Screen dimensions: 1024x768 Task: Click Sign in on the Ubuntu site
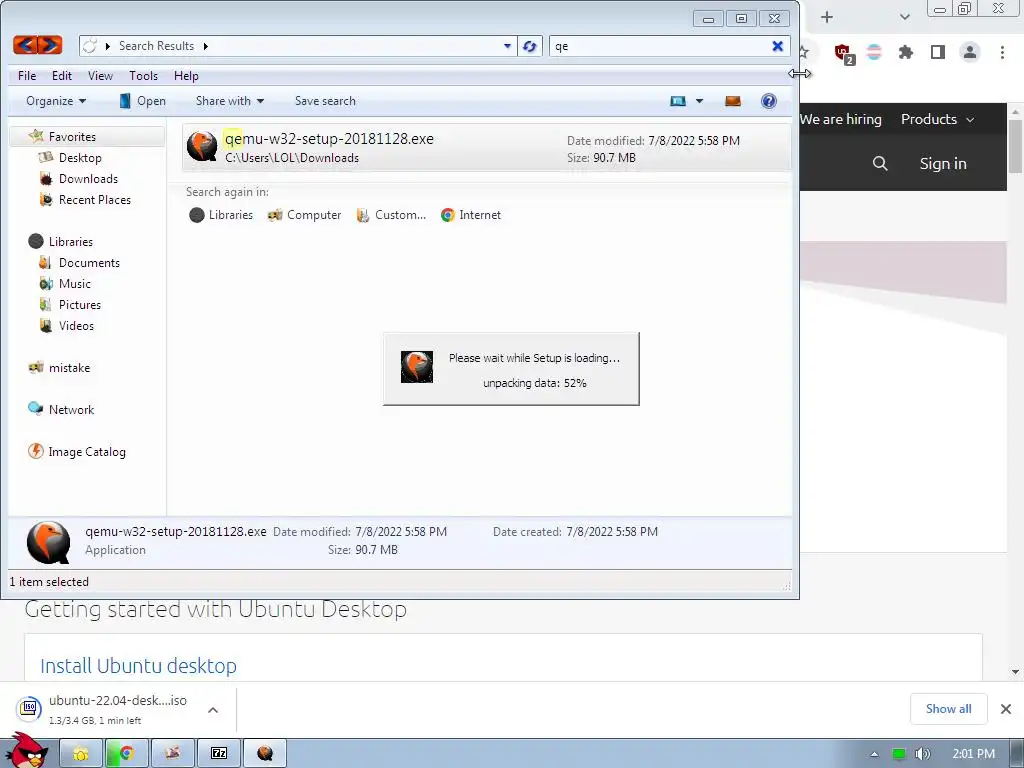click(x=942, y=163)
